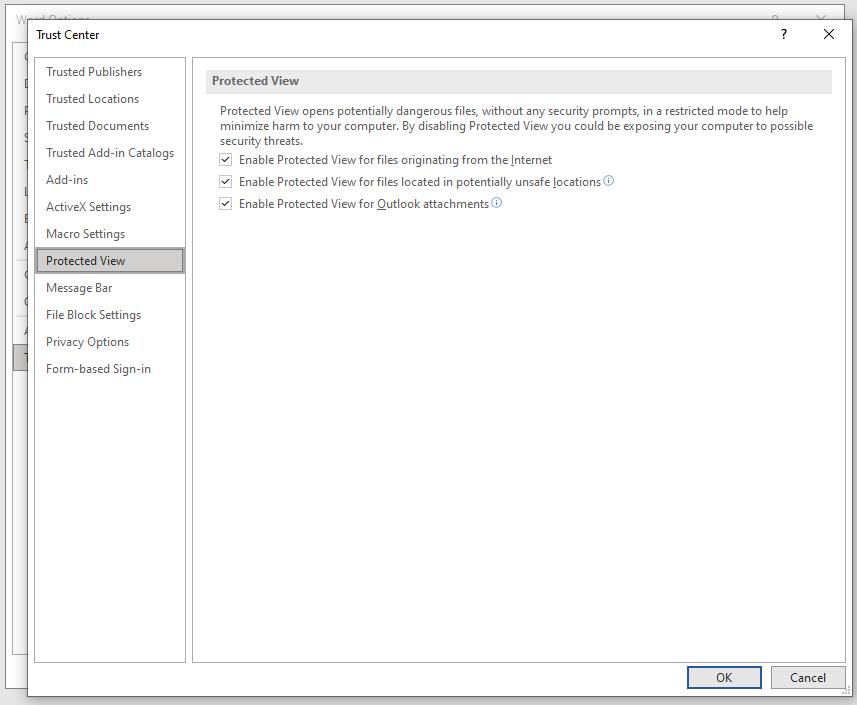This screenshot has height=705, width=857.
Task: Select Trusted Locations in sidebar
Action: tap(92, 99)
